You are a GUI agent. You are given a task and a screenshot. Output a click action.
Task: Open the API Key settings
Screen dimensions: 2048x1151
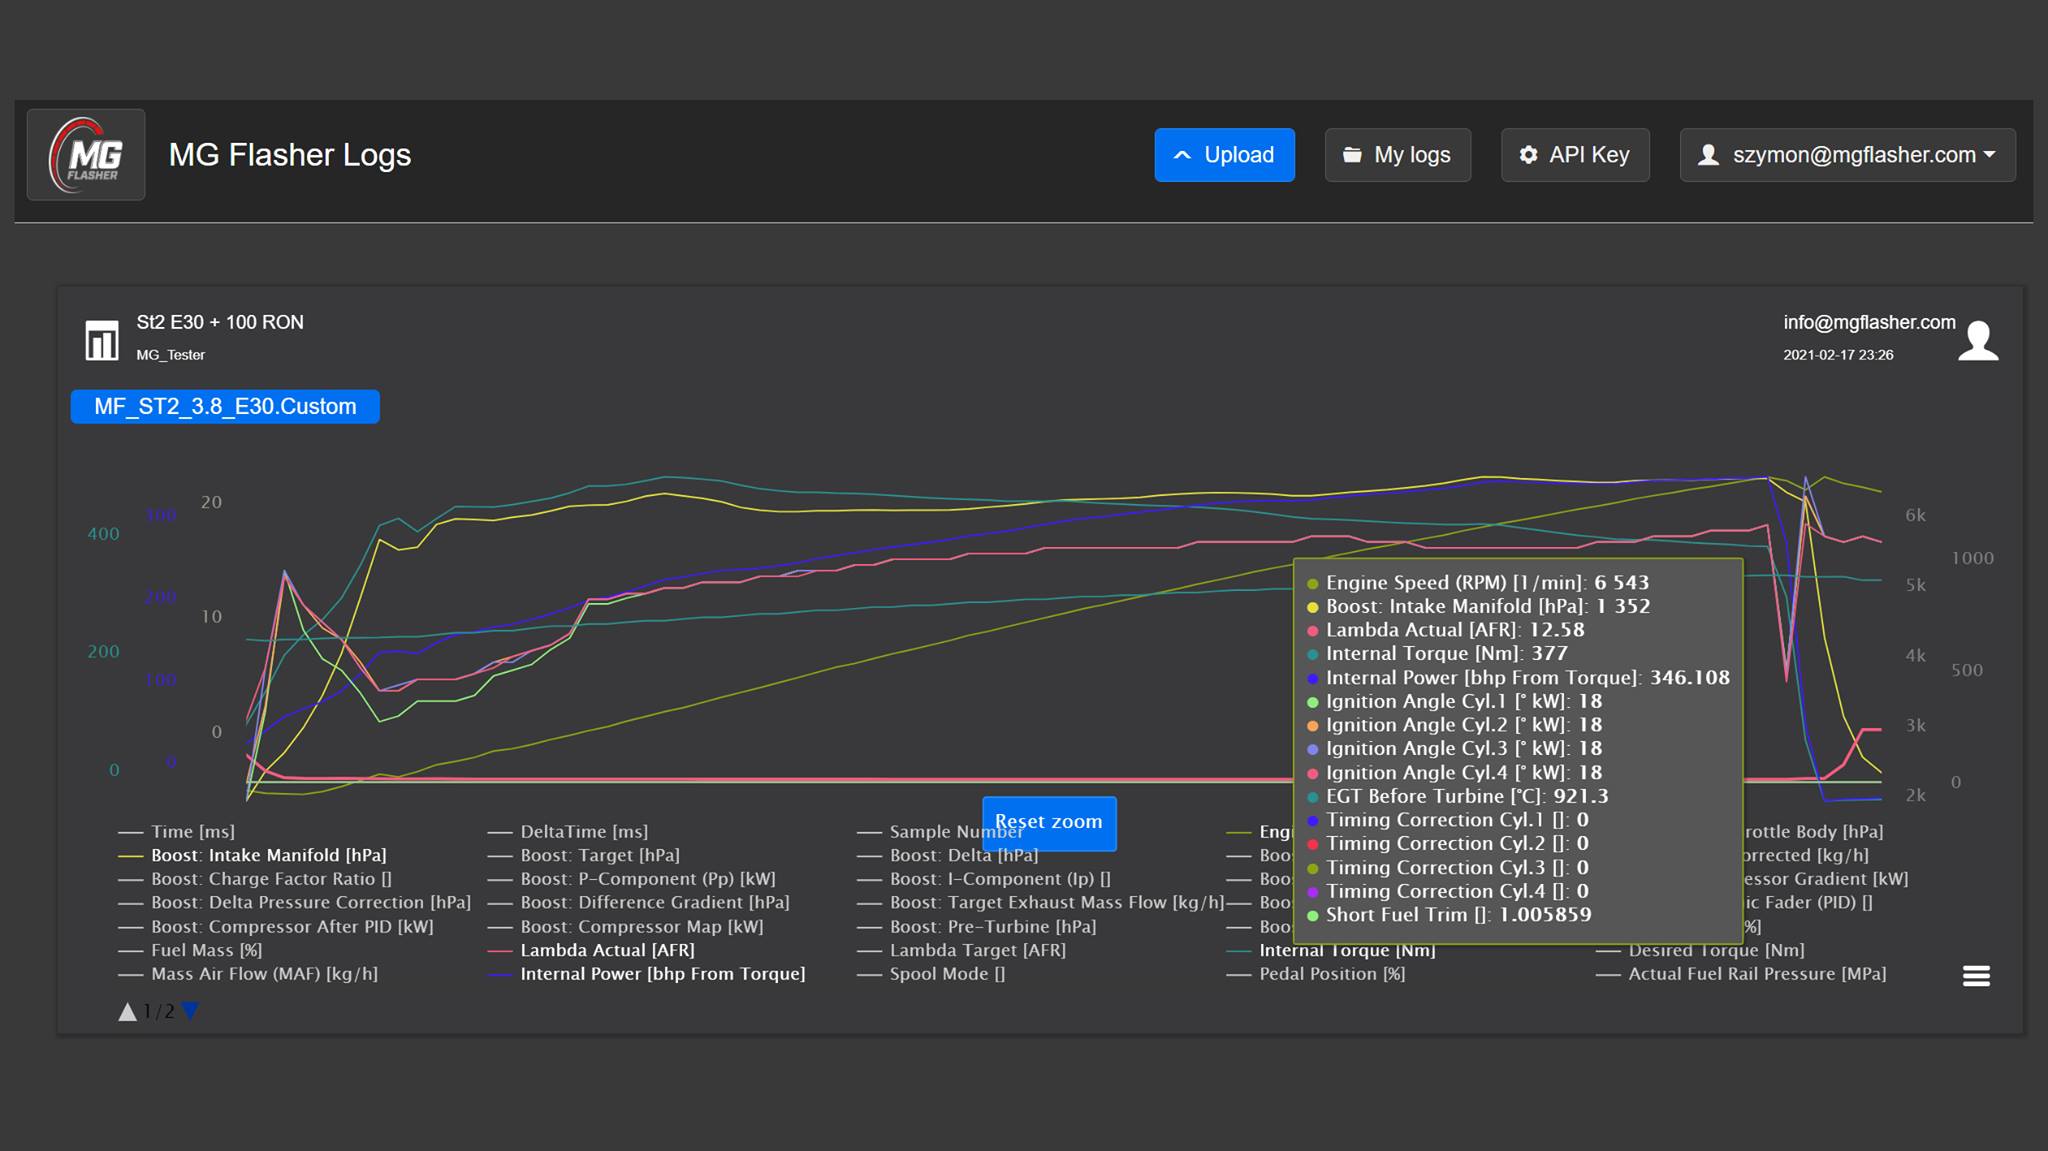pyautogui.click(x=1575, y=155)
